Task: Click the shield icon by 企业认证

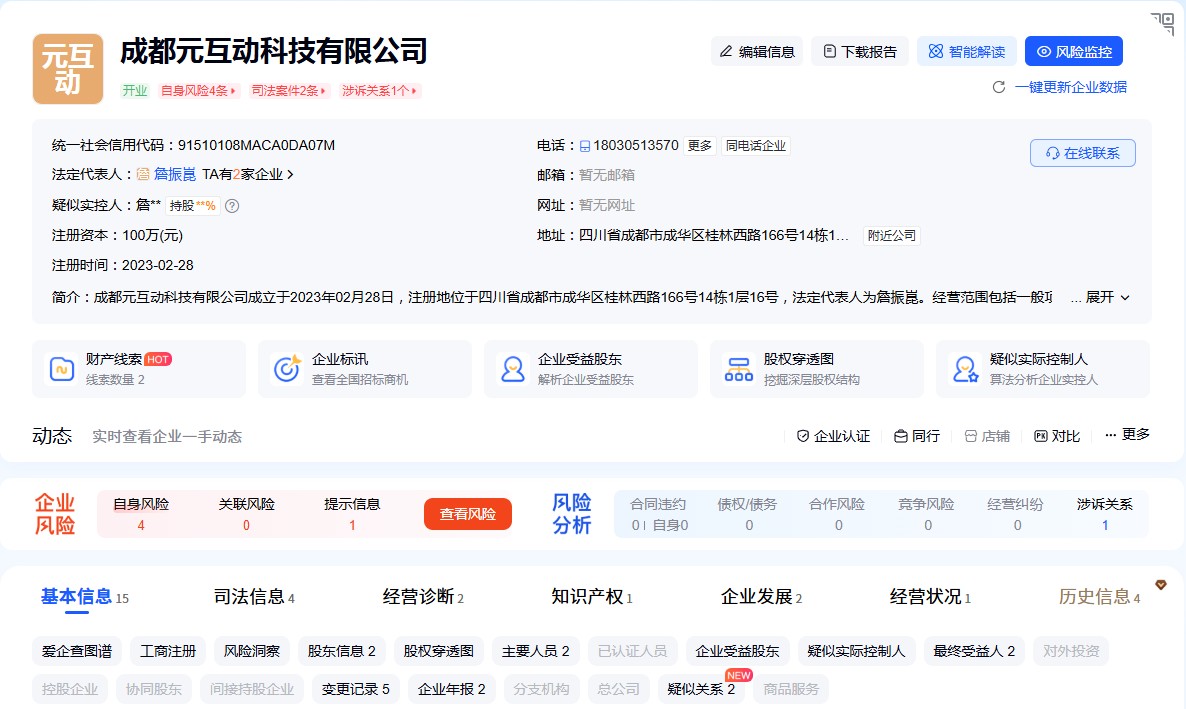Action: [803, 437]
